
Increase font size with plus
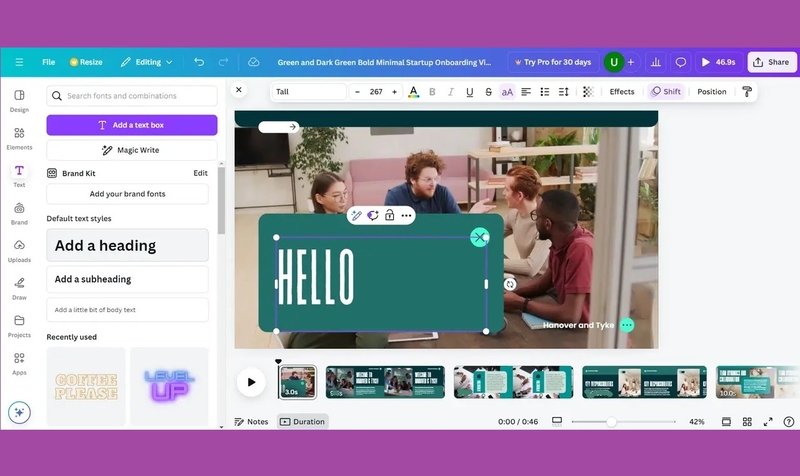tap(394, 92)
